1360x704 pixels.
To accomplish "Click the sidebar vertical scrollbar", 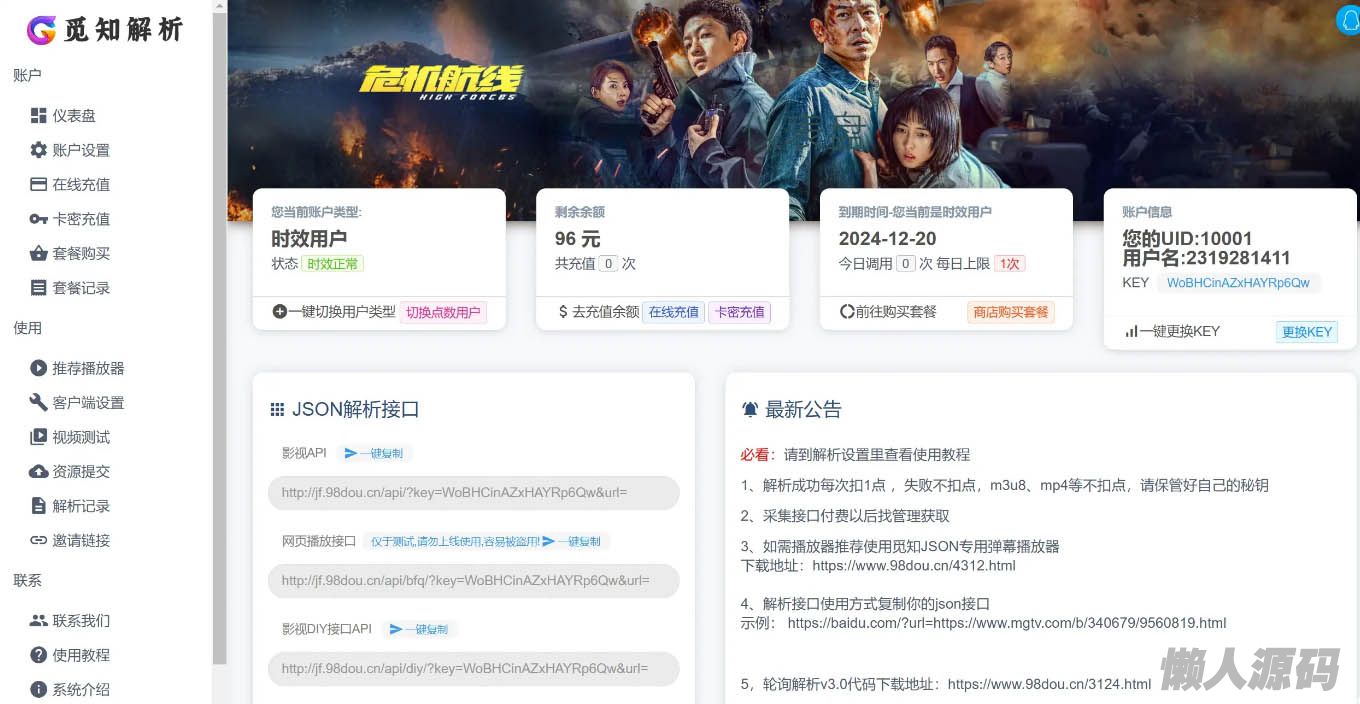I will [x=220, y=332].
